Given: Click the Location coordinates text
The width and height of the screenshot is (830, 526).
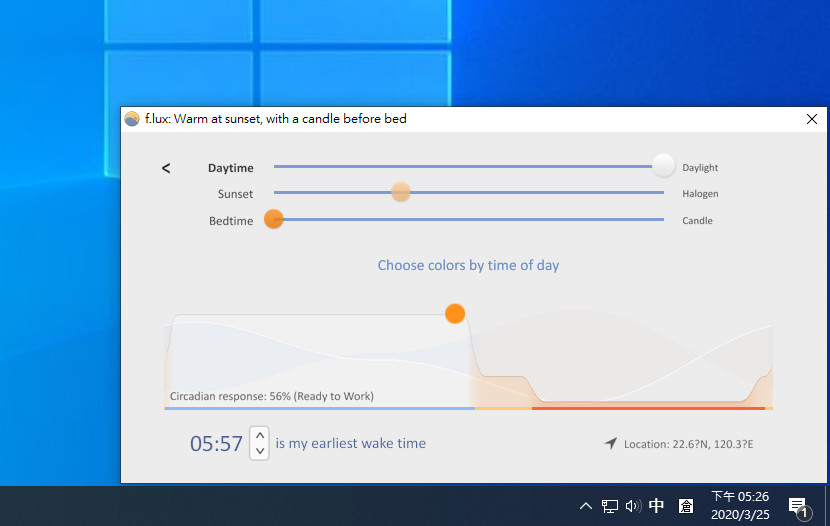Looking at the screenshot, I should (688, 444).
